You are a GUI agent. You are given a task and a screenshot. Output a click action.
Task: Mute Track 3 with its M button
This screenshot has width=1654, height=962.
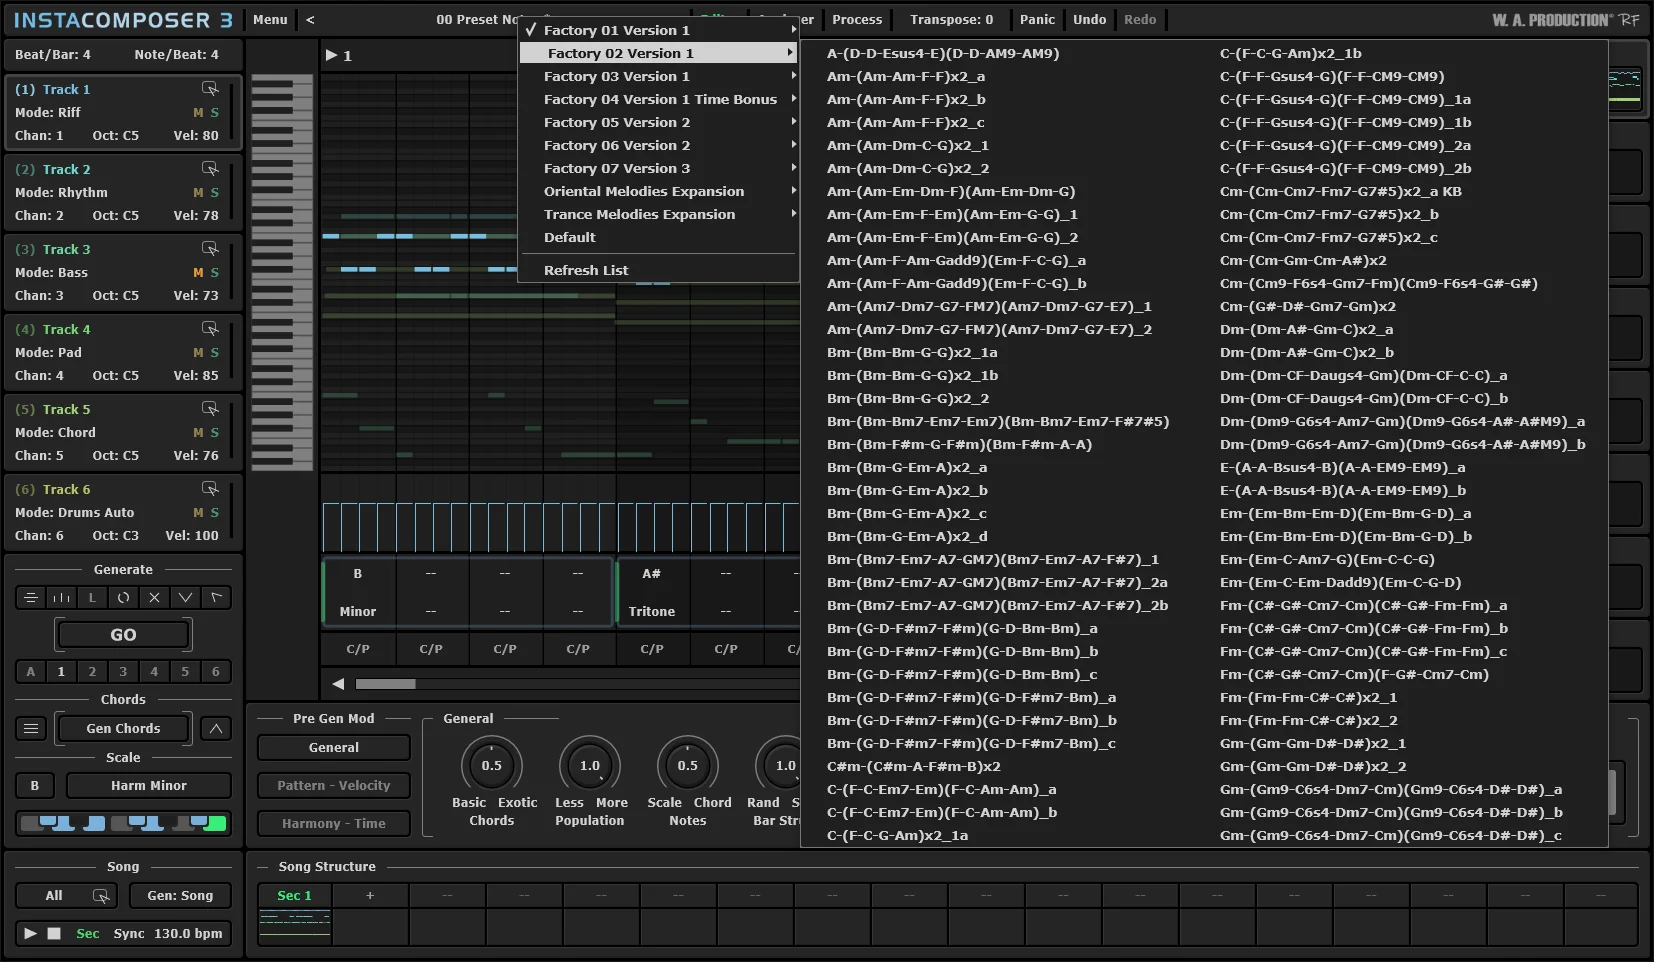pyautogui.click(x=198, y=273)
